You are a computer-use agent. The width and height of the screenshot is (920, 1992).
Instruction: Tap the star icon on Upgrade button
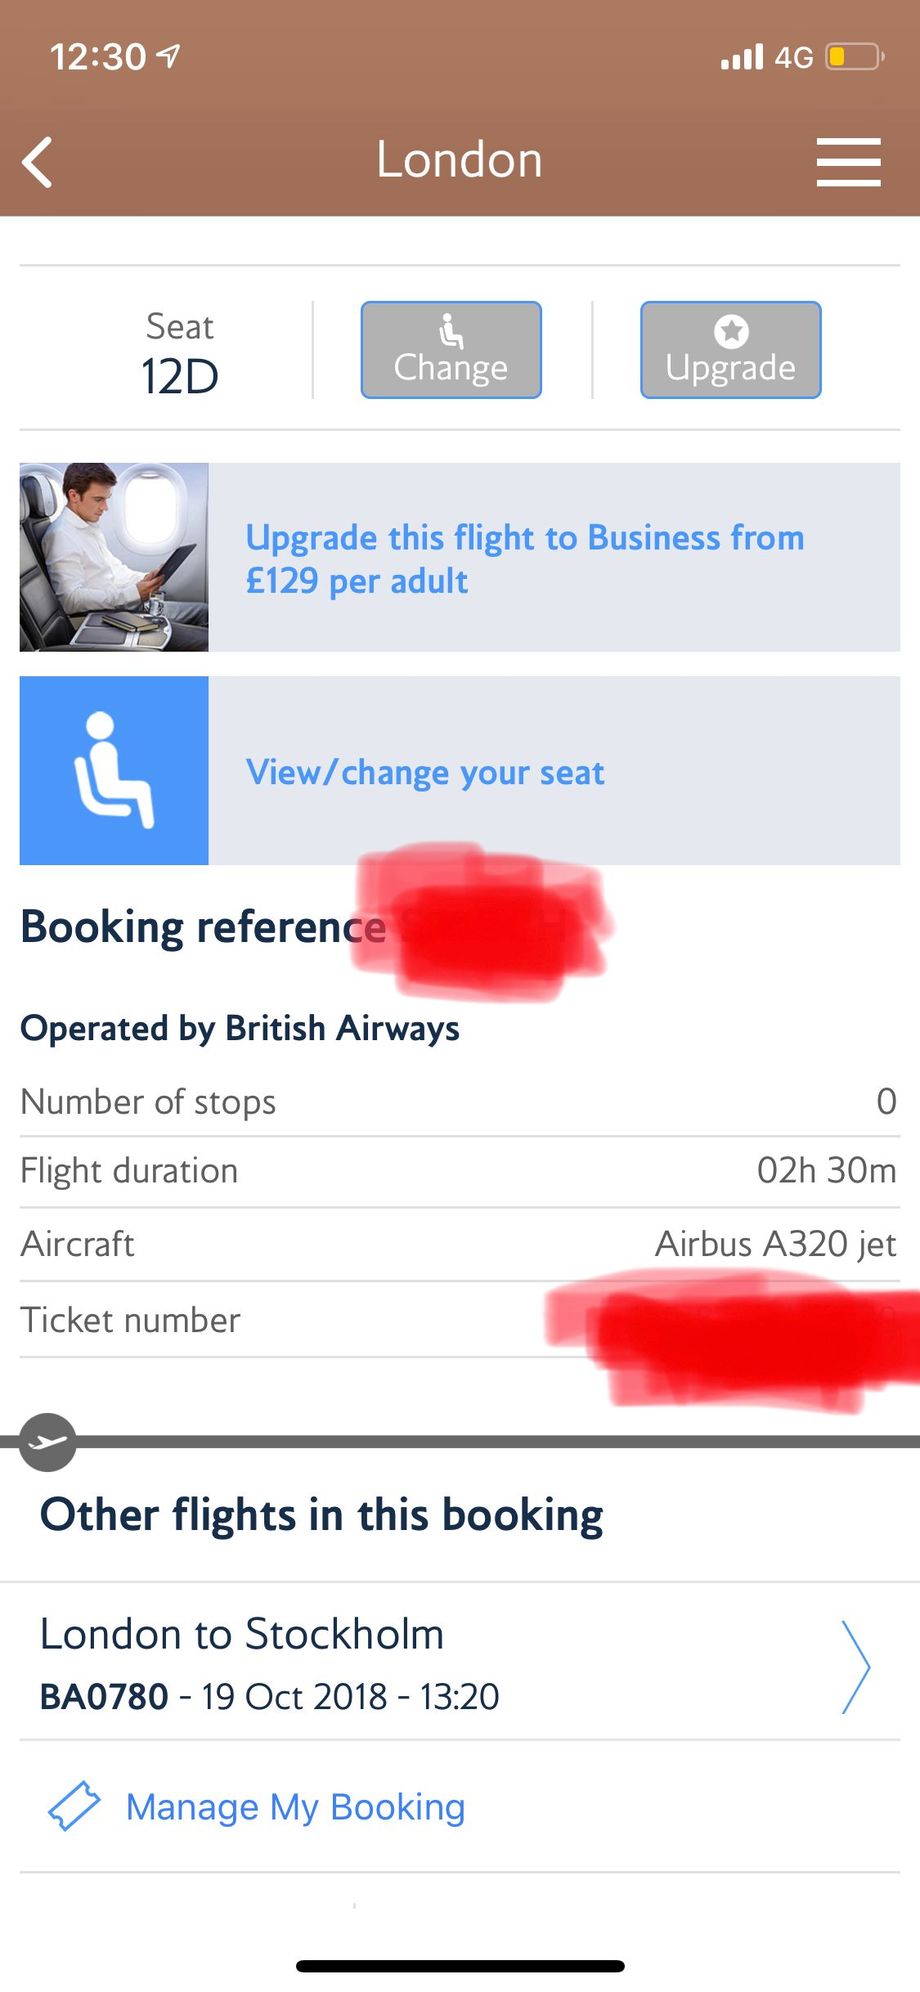[731, 331]
